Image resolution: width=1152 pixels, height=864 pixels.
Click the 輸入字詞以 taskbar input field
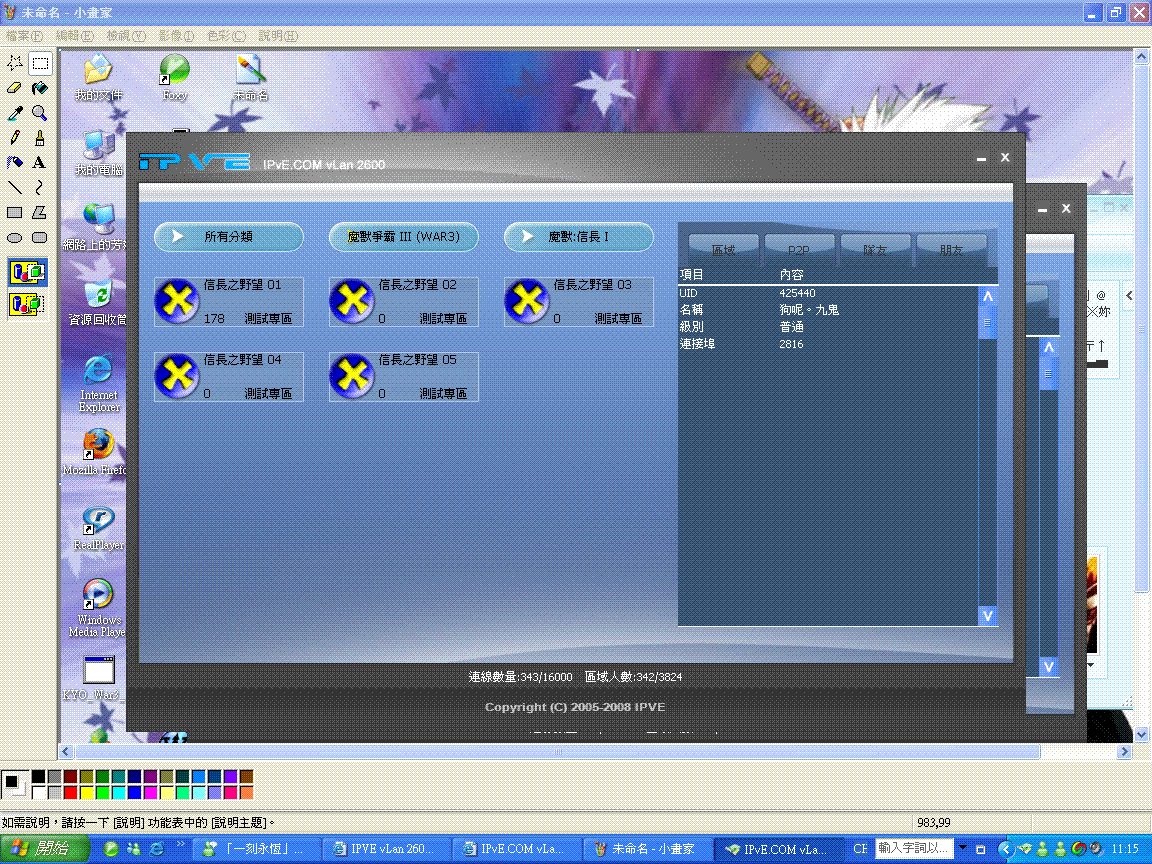click(914, 848)
